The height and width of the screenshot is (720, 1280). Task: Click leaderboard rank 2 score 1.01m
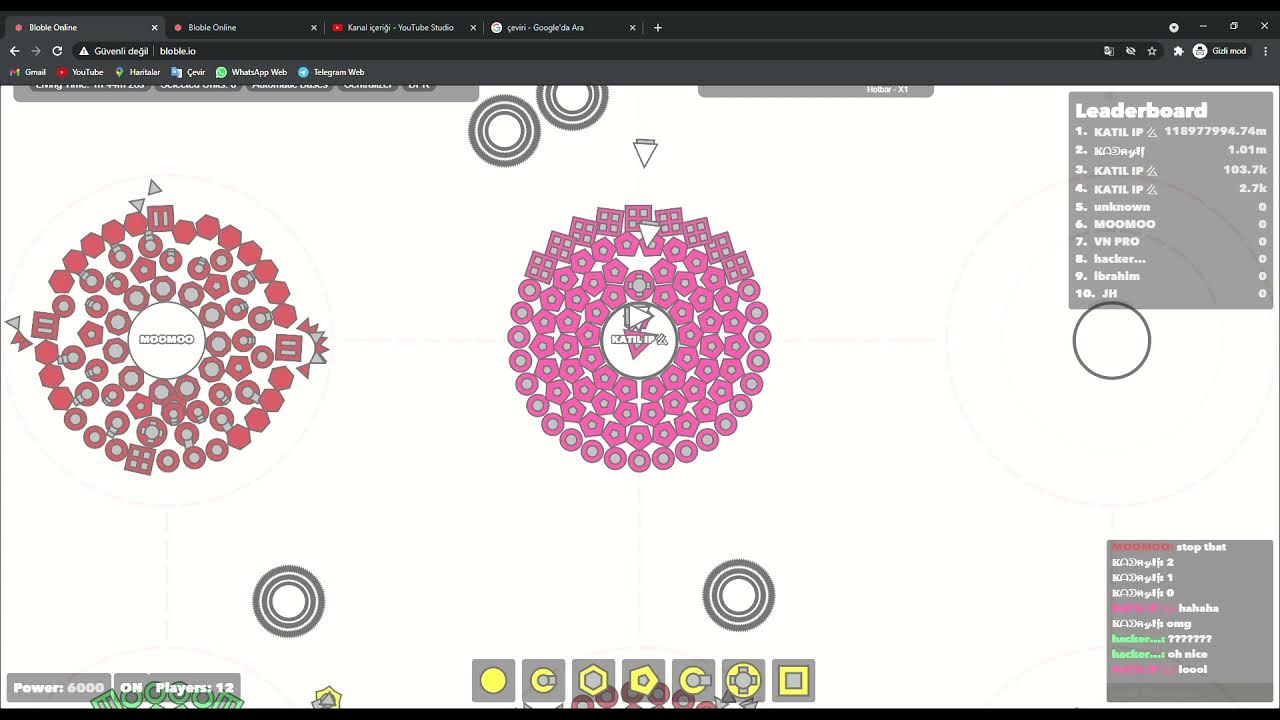(x=1247, y=150)
